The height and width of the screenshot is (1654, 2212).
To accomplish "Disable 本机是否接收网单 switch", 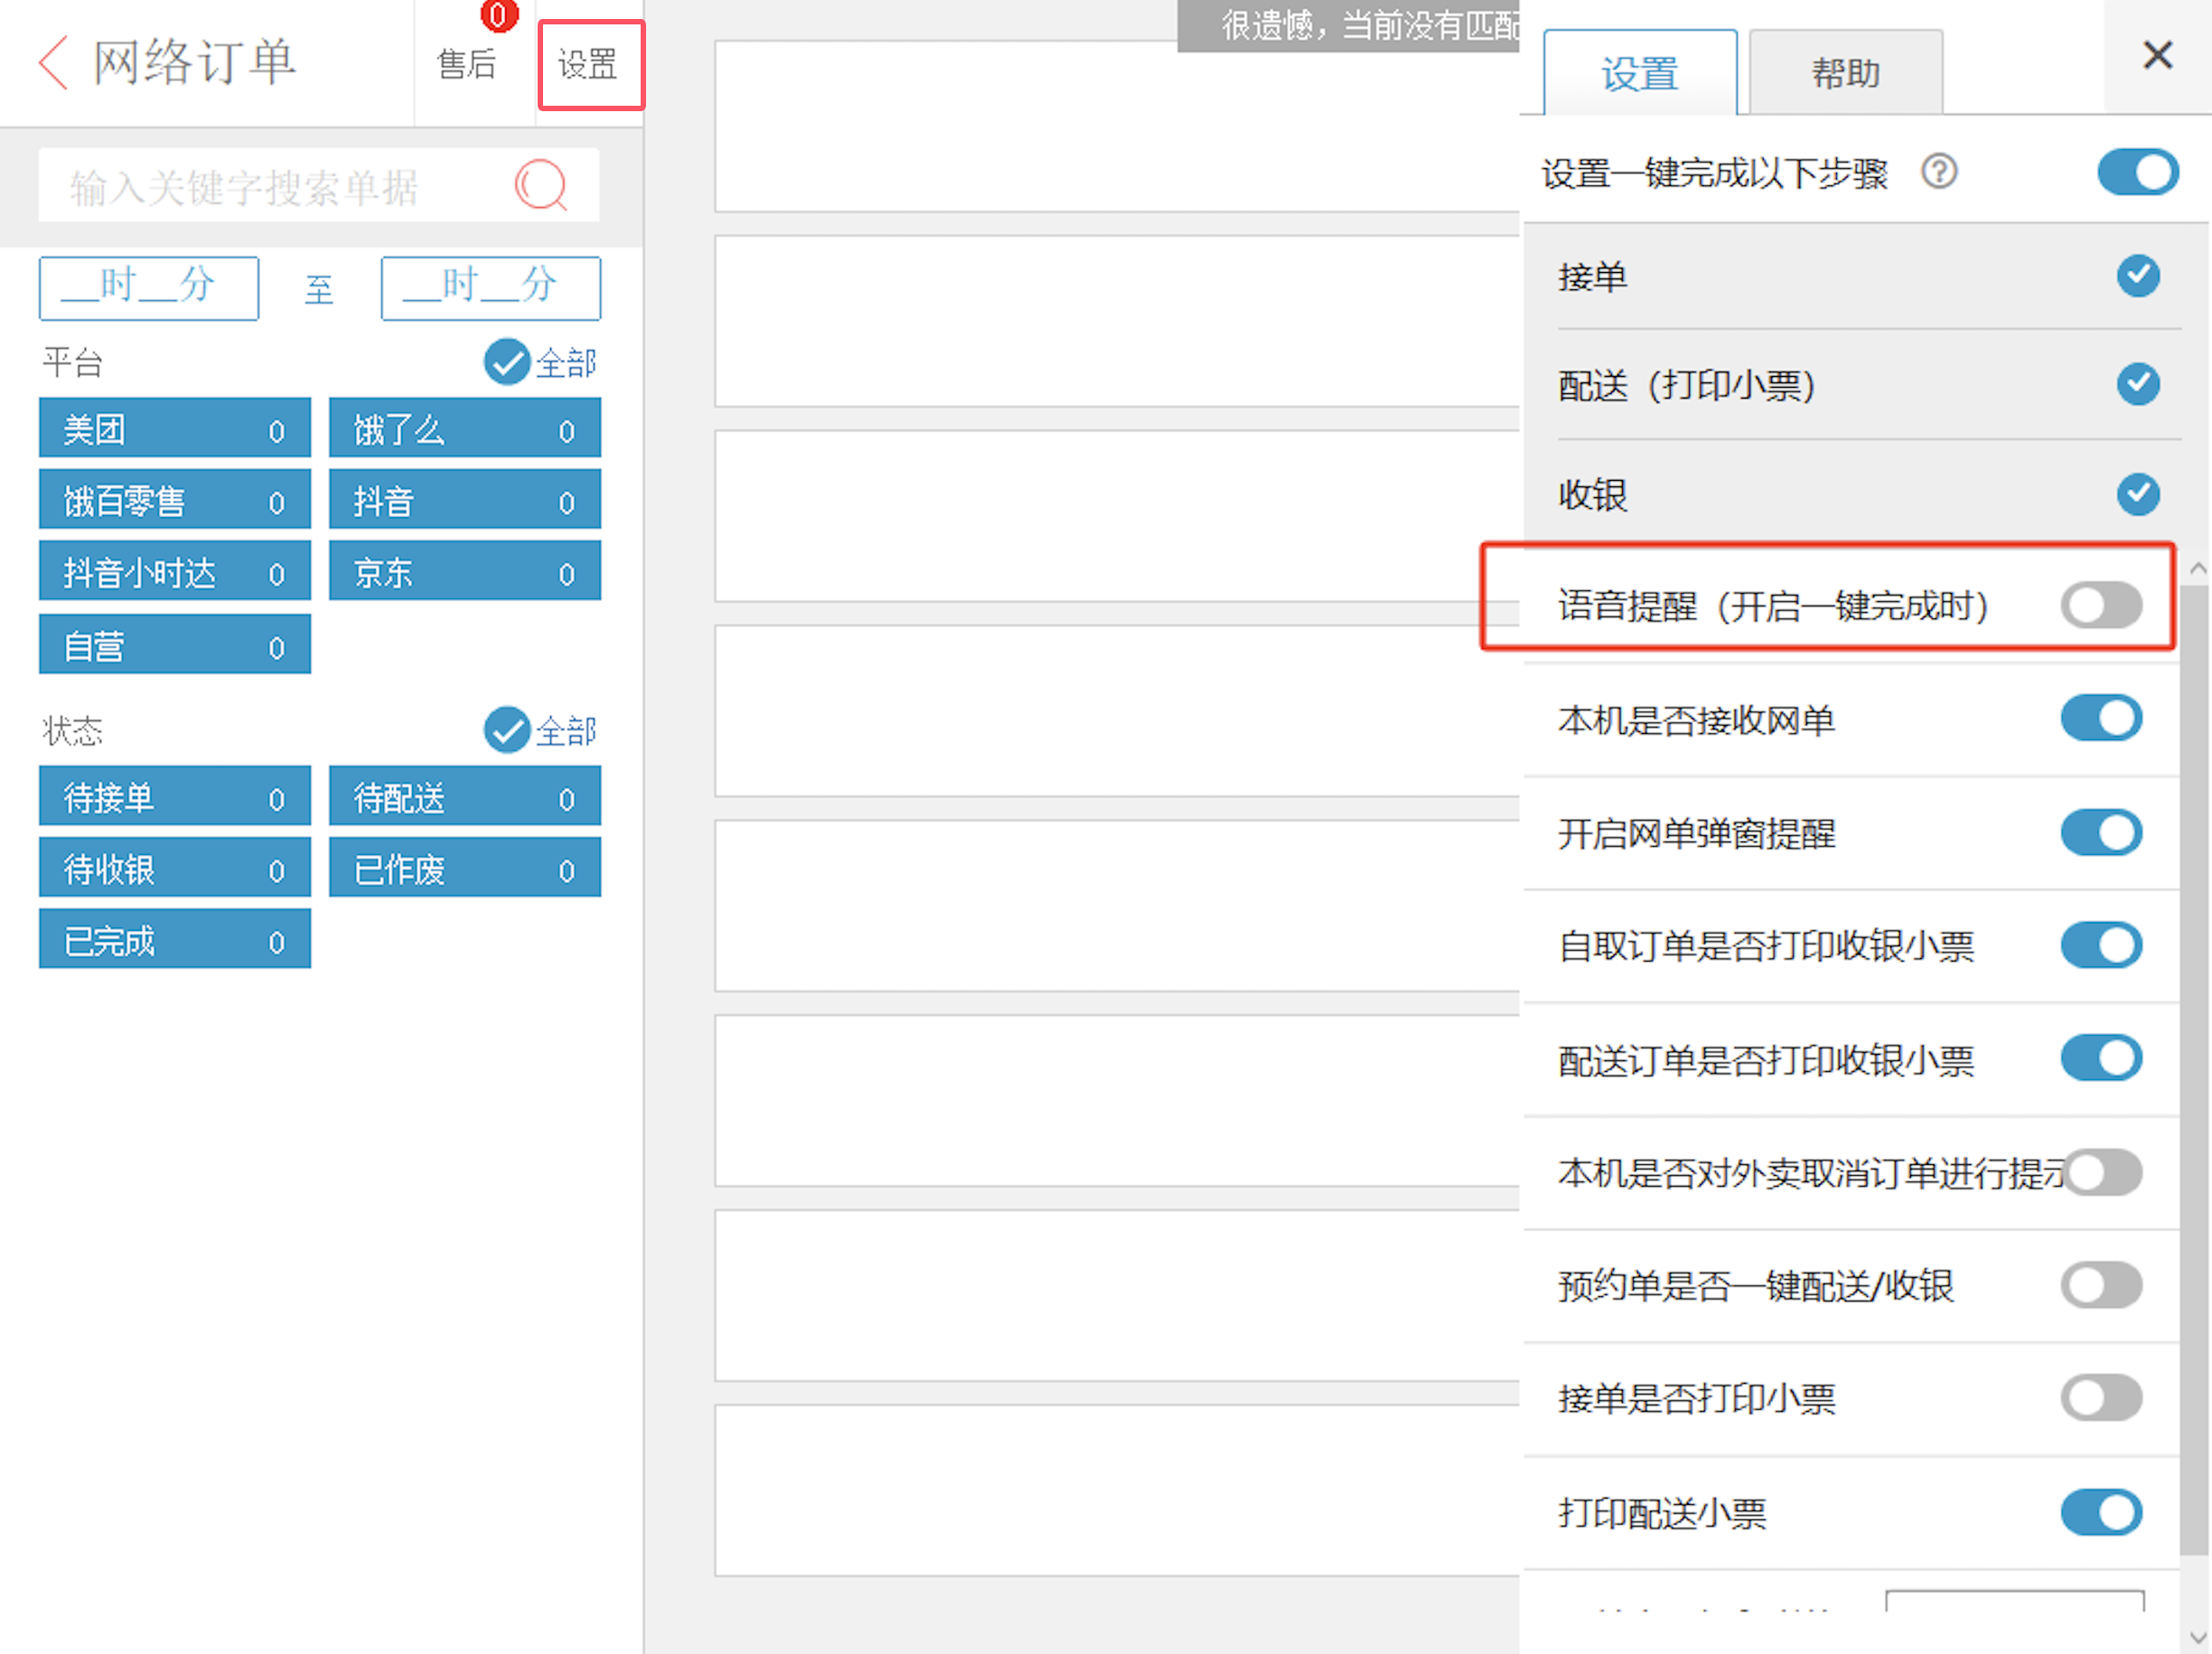I will (2100, 719).
